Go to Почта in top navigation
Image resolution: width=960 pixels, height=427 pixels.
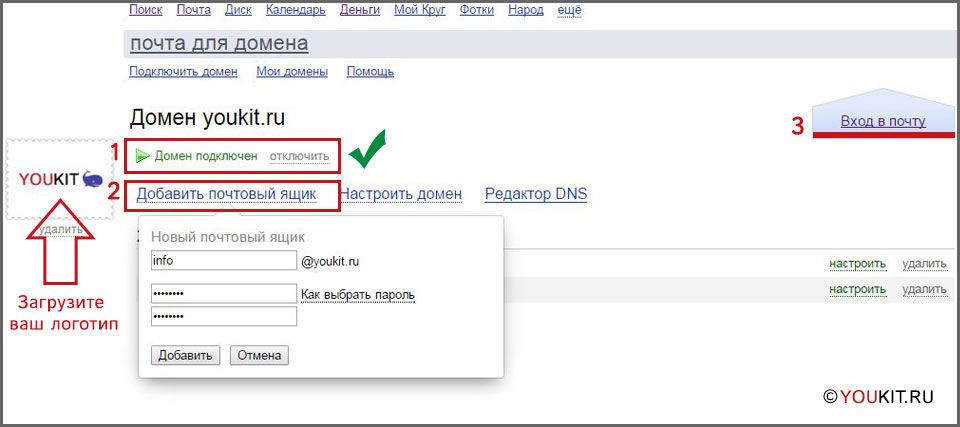point(193,10)
